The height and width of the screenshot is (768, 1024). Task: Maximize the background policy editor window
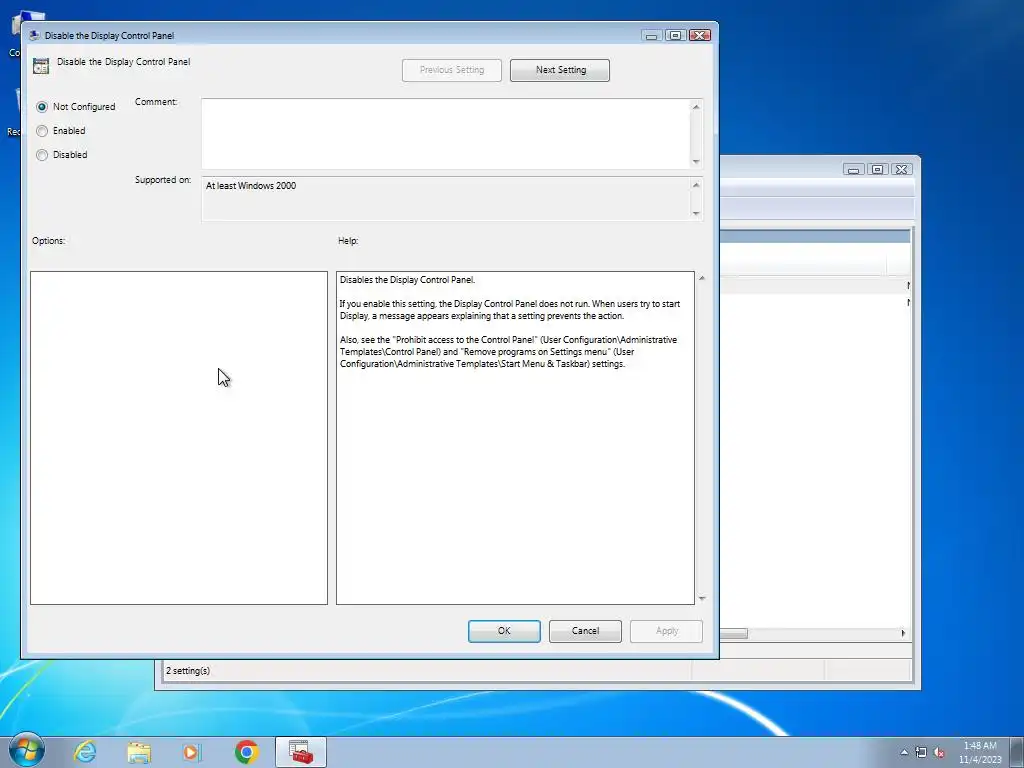tap(877, 169)
